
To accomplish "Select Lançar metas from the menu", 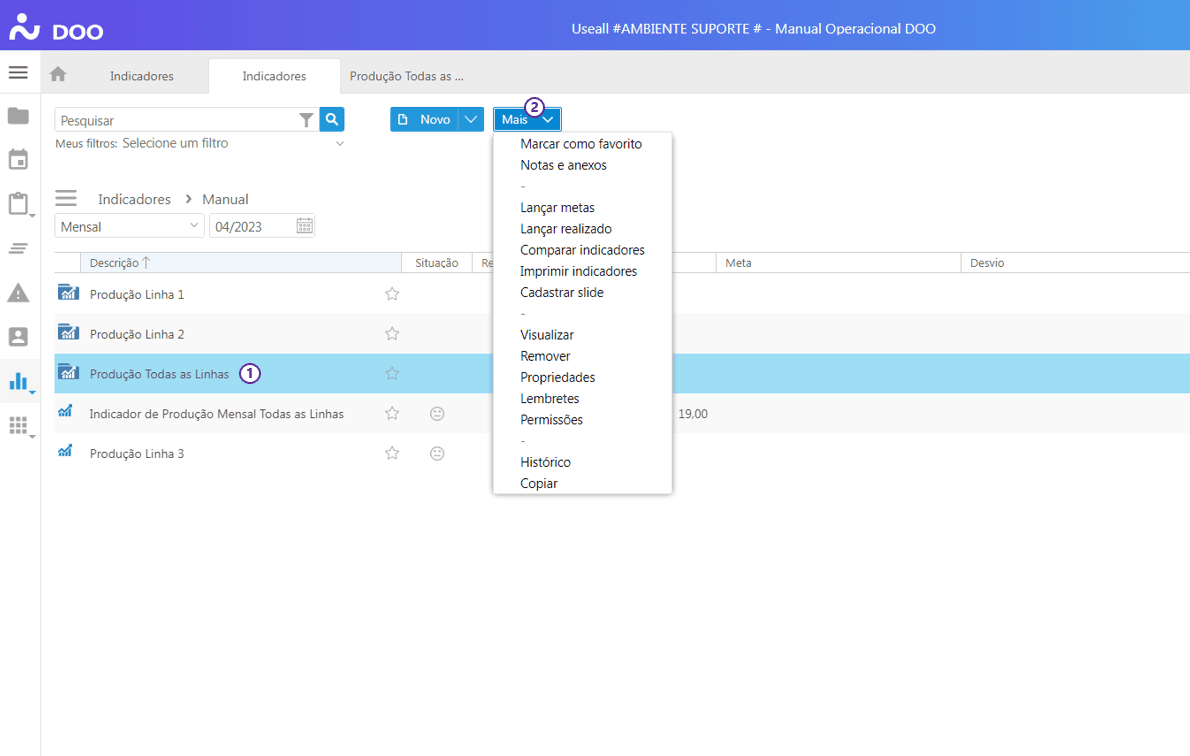I will tap(557, 208).
